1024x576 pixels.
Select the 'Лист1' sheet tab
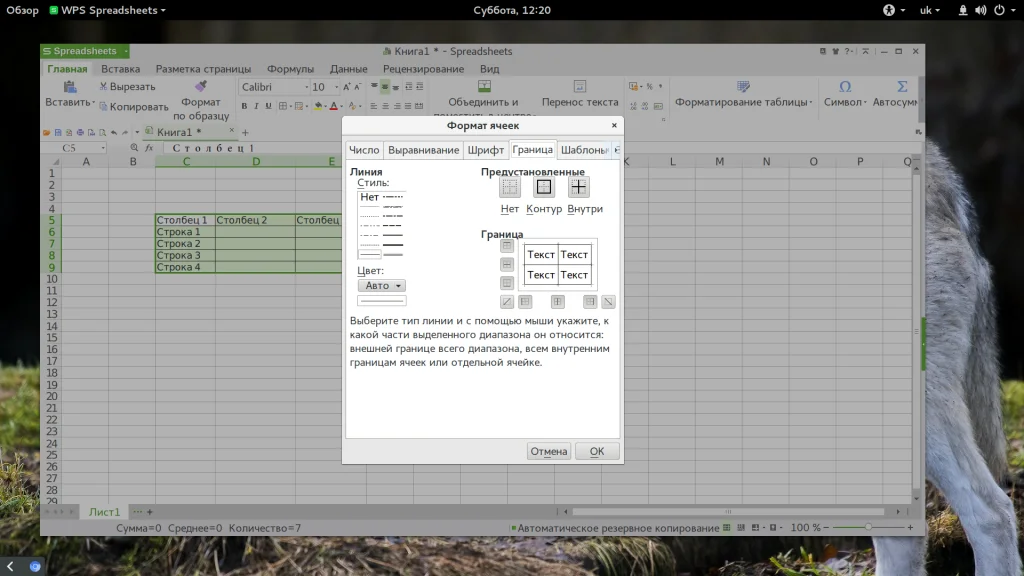(105, 511)
